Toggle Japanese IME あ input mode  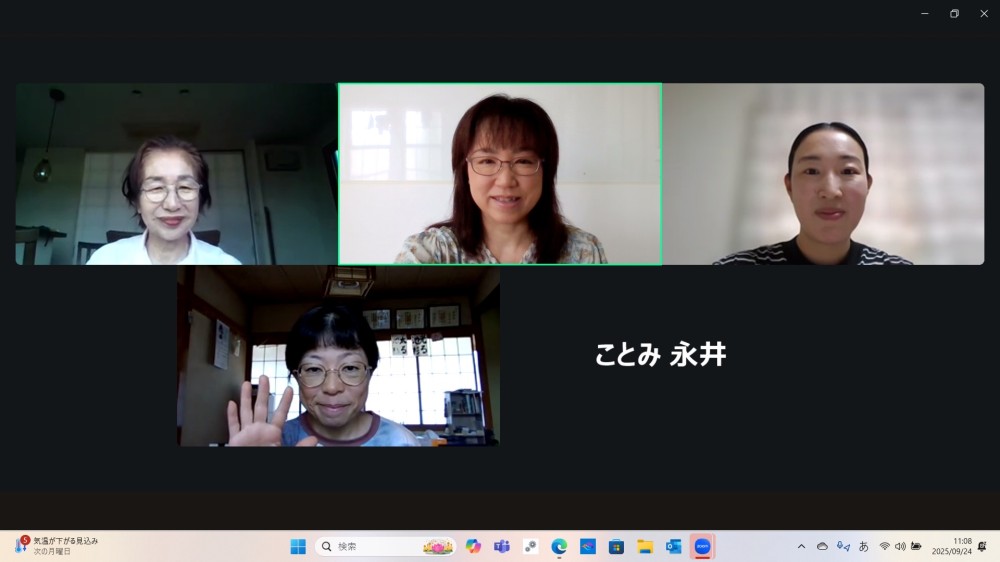pos(864,546)
